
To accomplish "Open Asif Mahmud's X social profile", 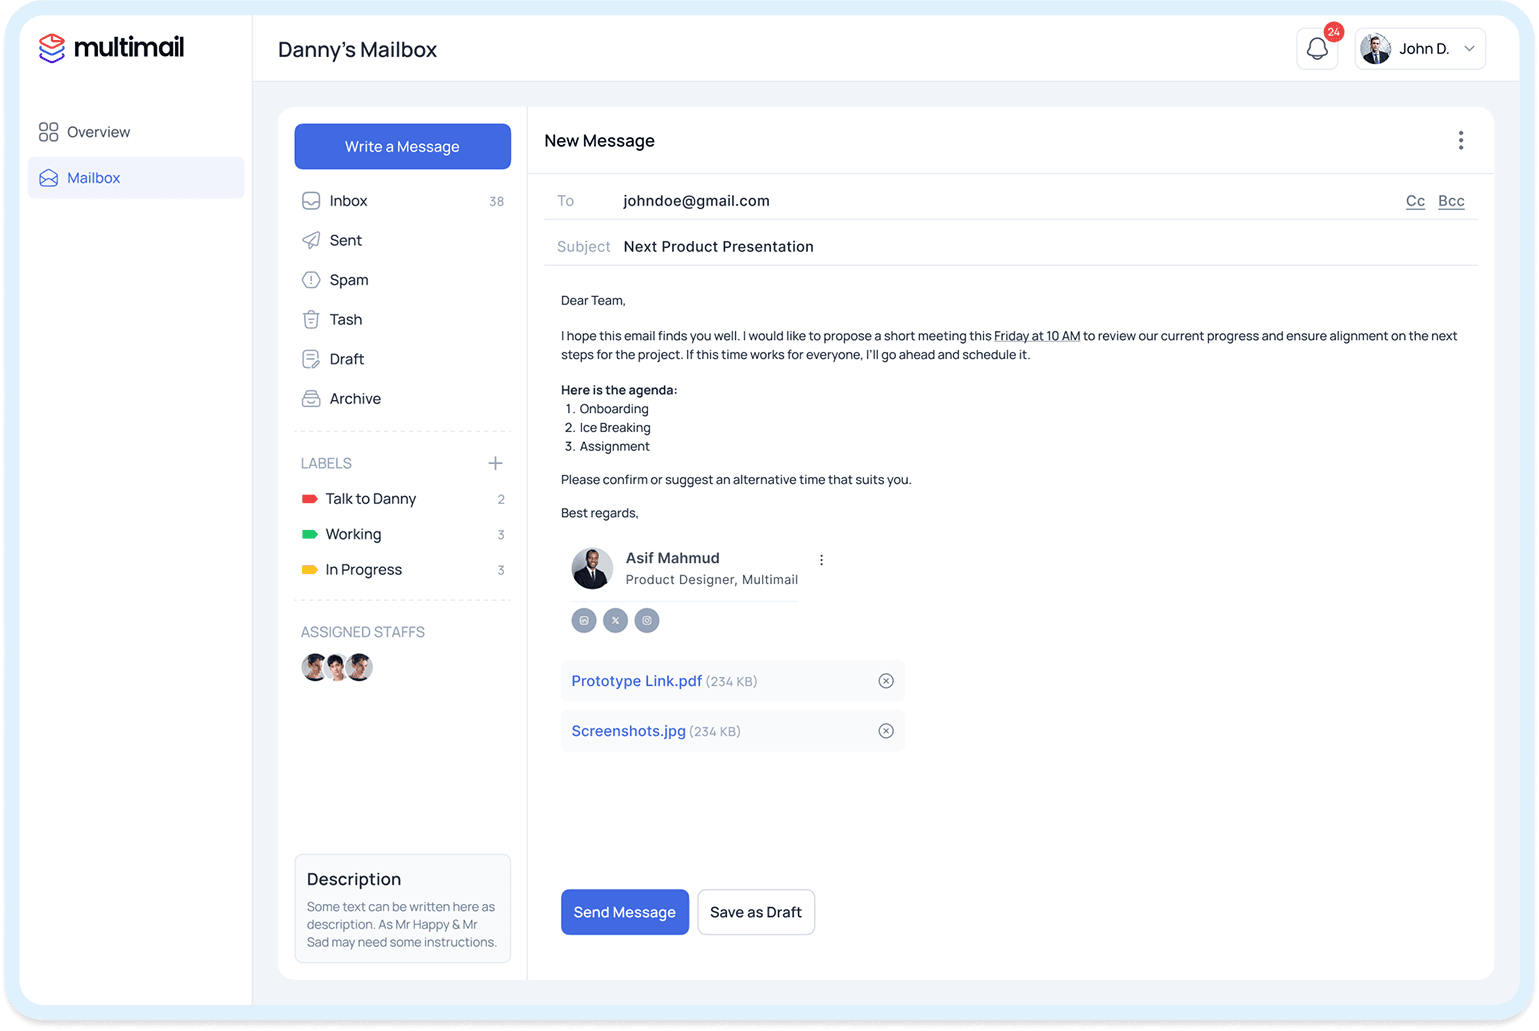I will pyautogui.click(x=615, y=620).
